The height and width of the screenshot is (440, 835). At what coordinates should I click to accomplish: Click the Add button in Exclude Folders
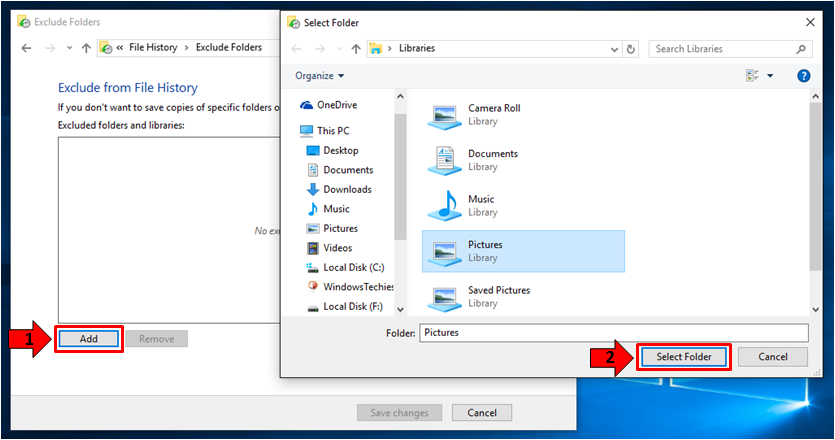click(88, 339)
